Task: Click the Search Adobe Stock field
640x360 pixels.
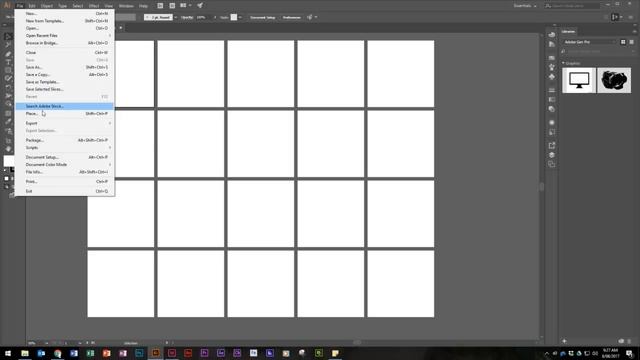Action: [x=572, y=6]
